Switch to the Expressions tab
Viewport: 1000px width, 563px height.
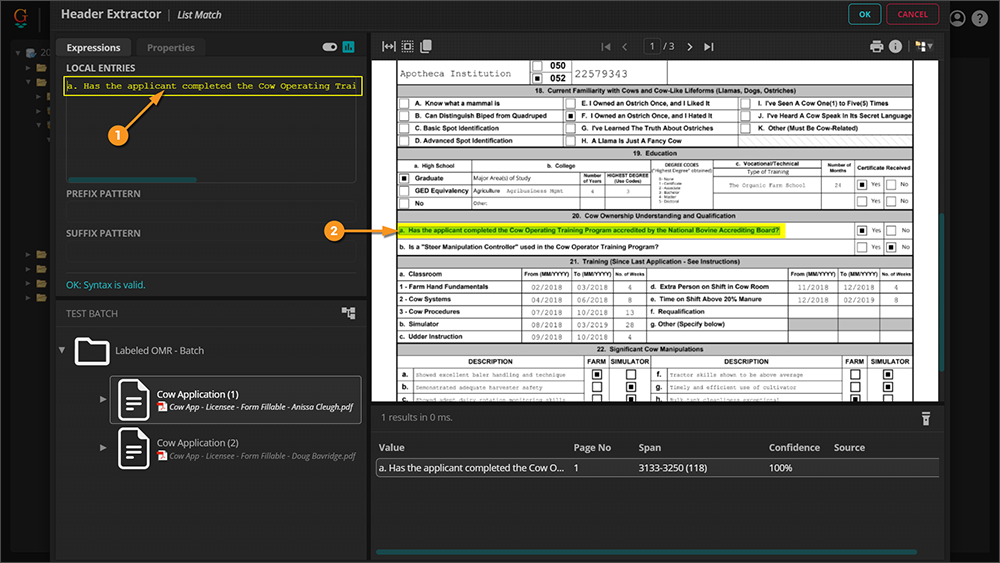[93, 47]
